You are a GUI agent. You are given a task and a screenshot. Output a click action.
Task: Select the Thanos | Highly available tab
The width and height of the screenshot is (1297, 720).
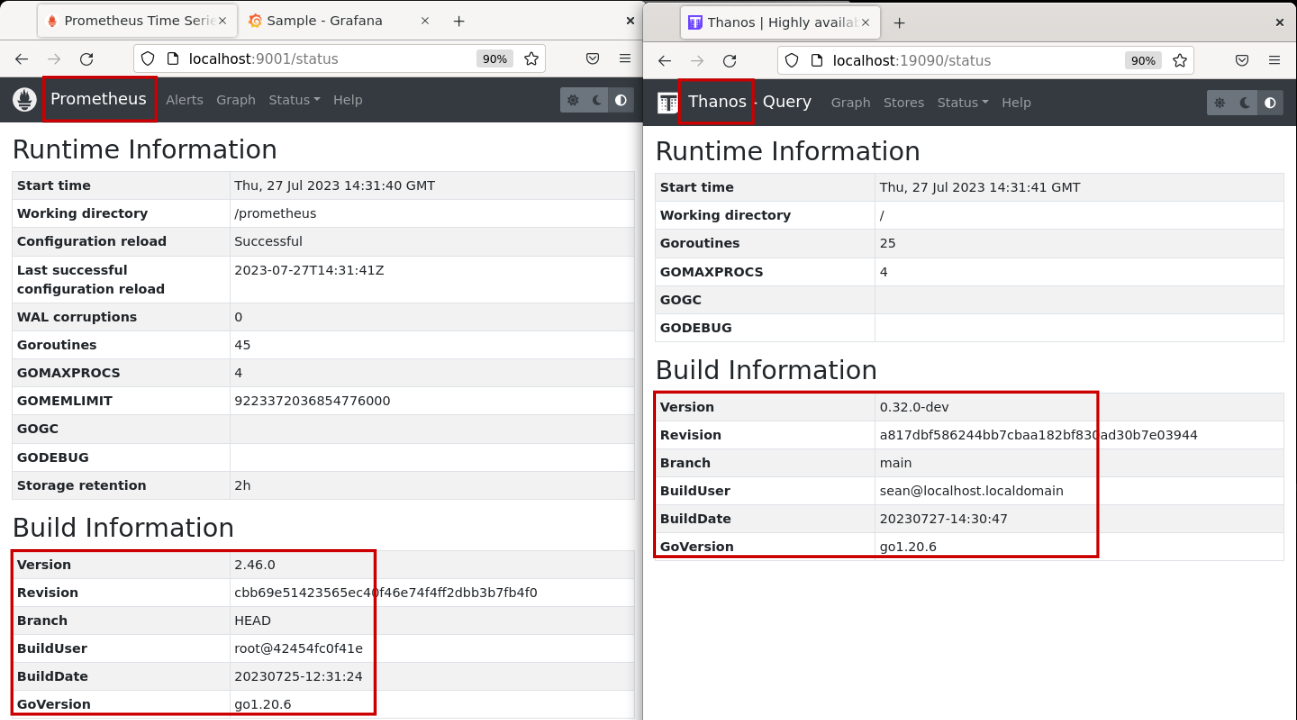[x=781, y=23]
